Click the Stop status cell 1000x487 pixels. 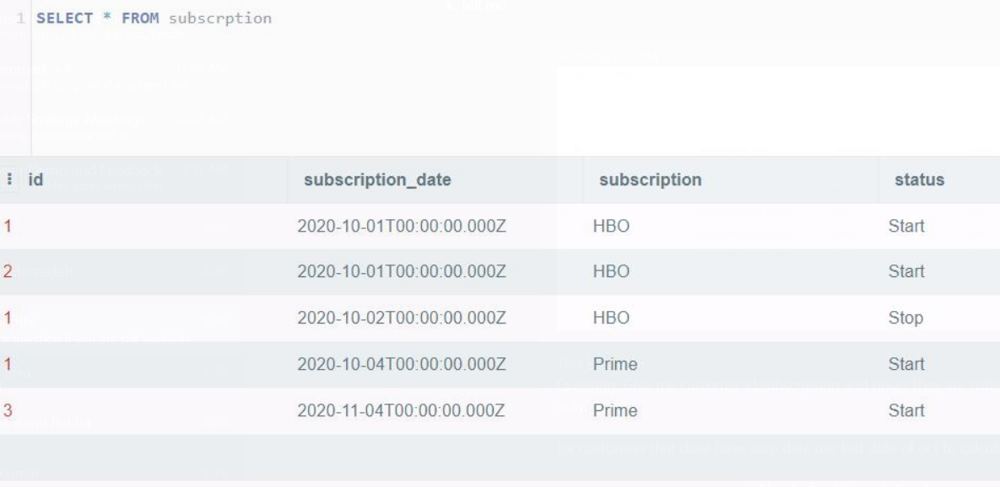[905, 318]
